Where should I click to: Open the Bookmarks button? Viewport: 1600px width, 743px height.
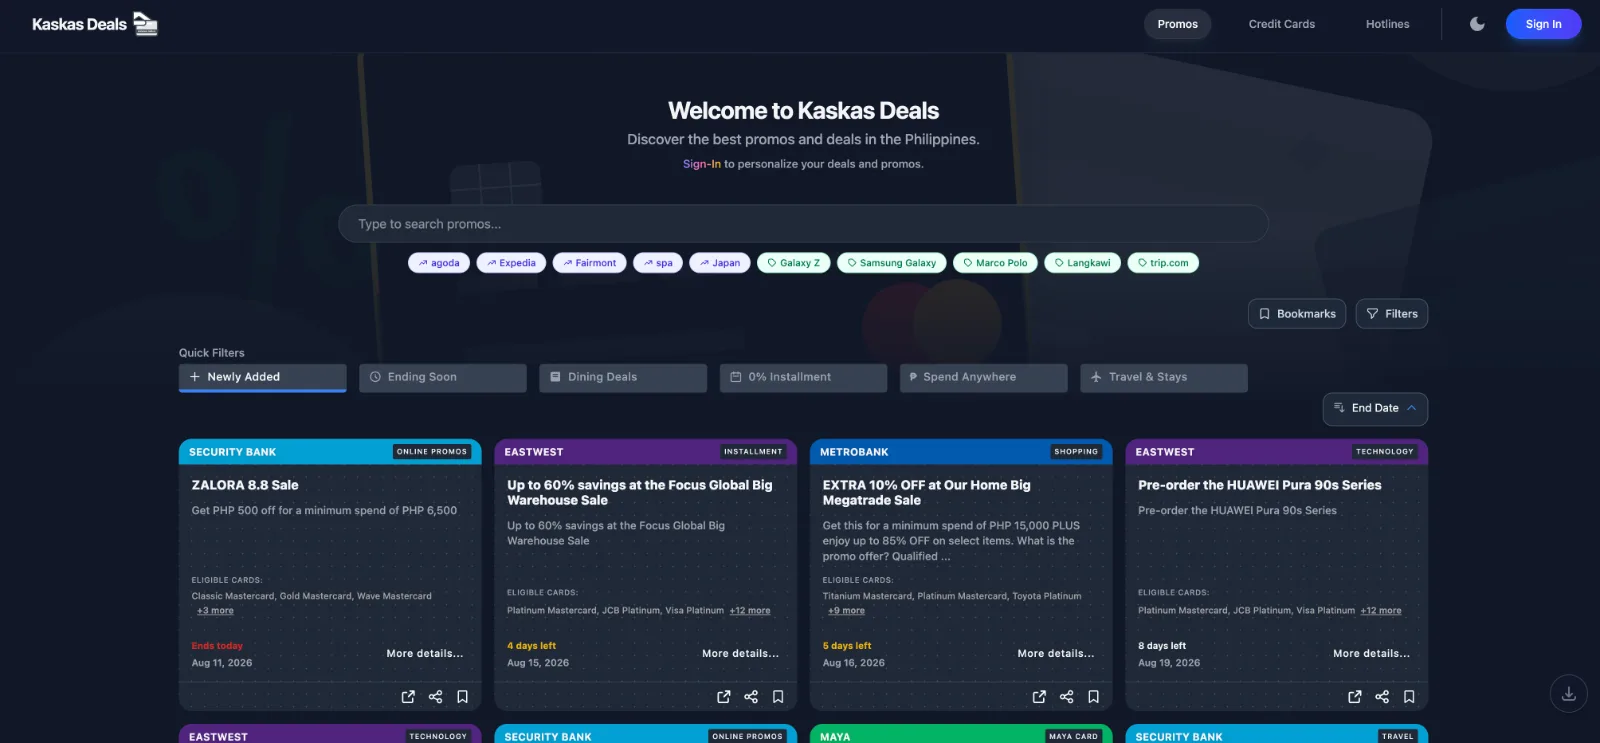click(x=1297, y=314)
